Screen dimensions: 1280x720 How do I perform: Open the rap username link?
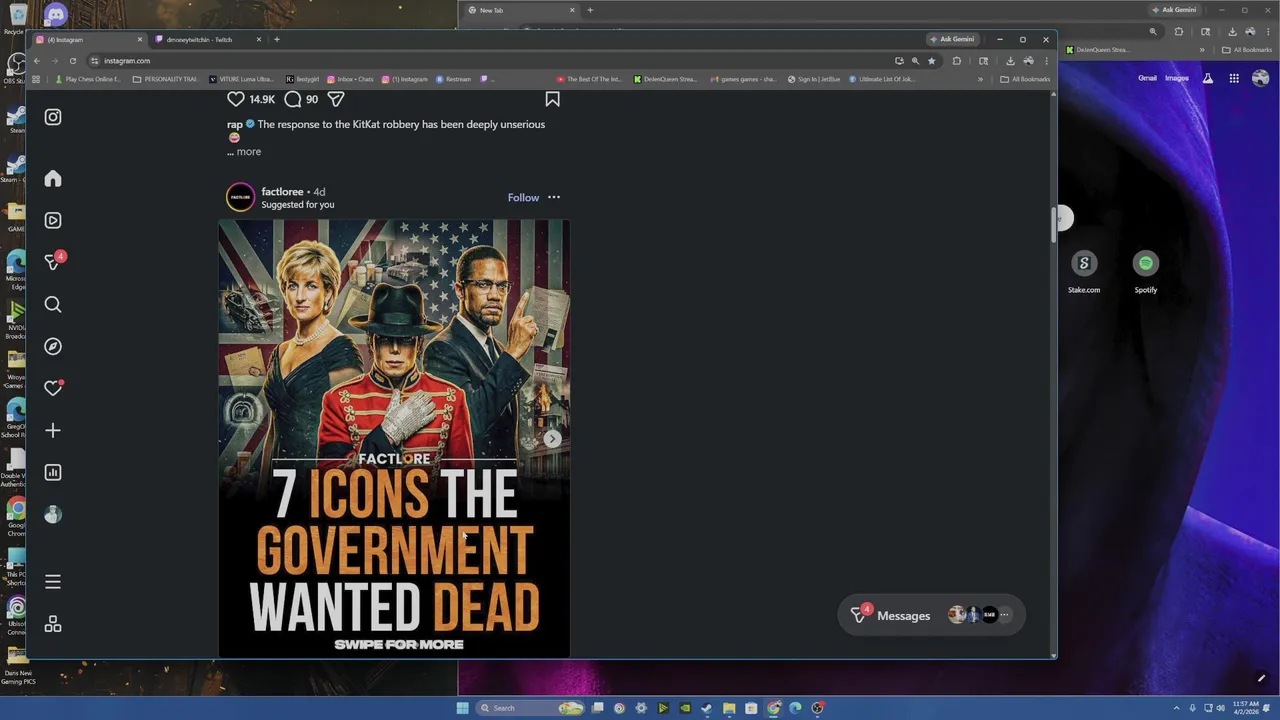[235, 124]
